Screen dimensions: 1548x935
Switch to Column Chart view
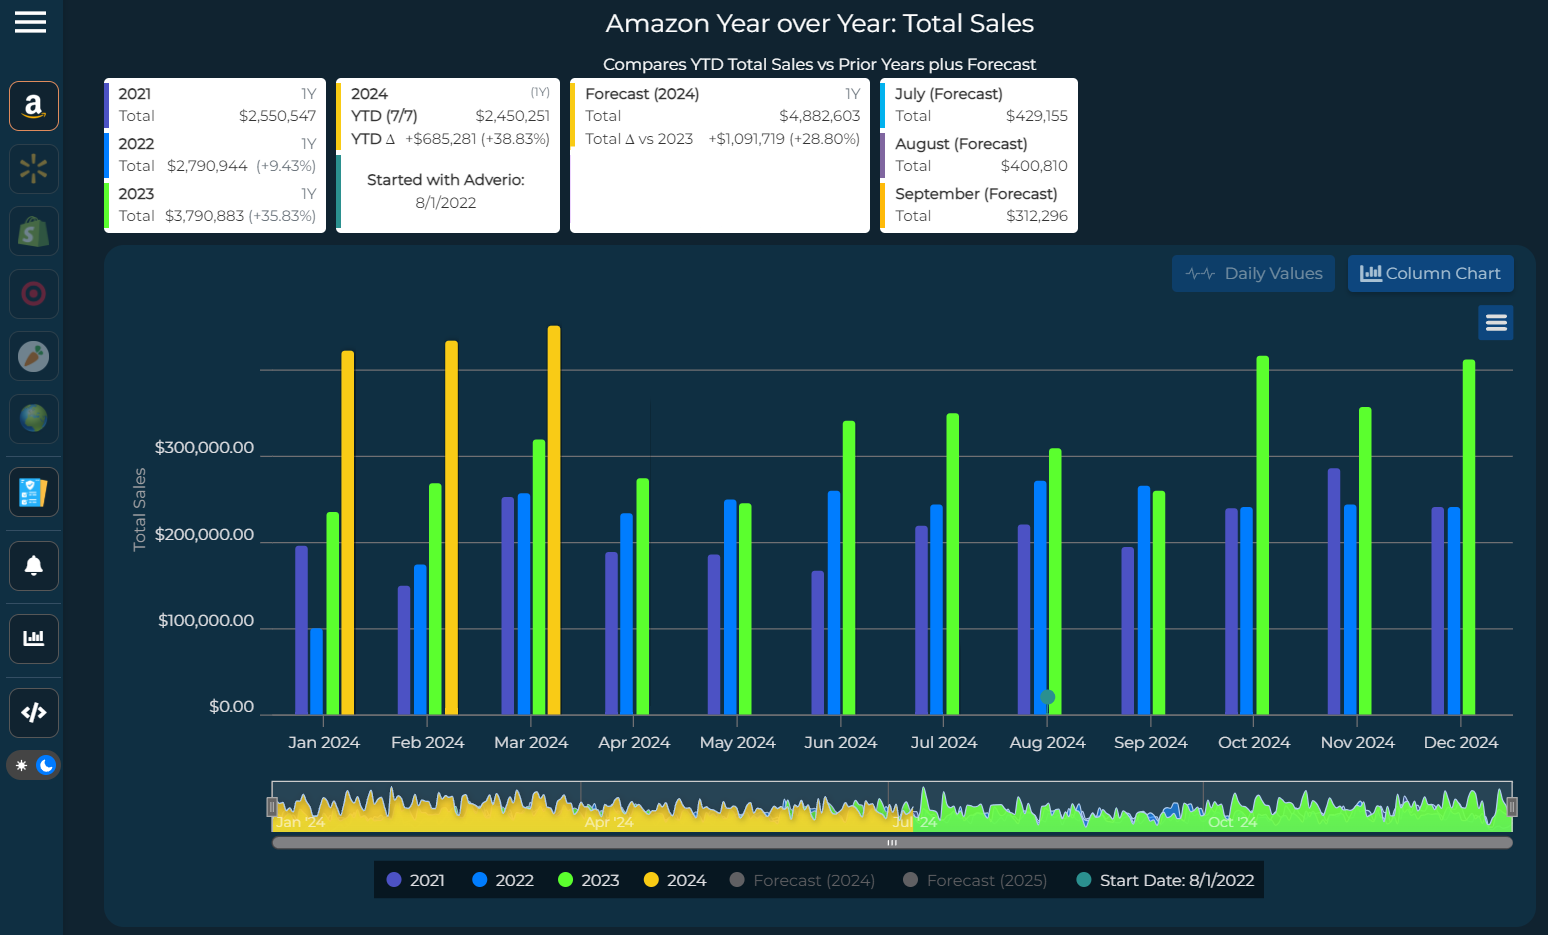point(1431,274)
